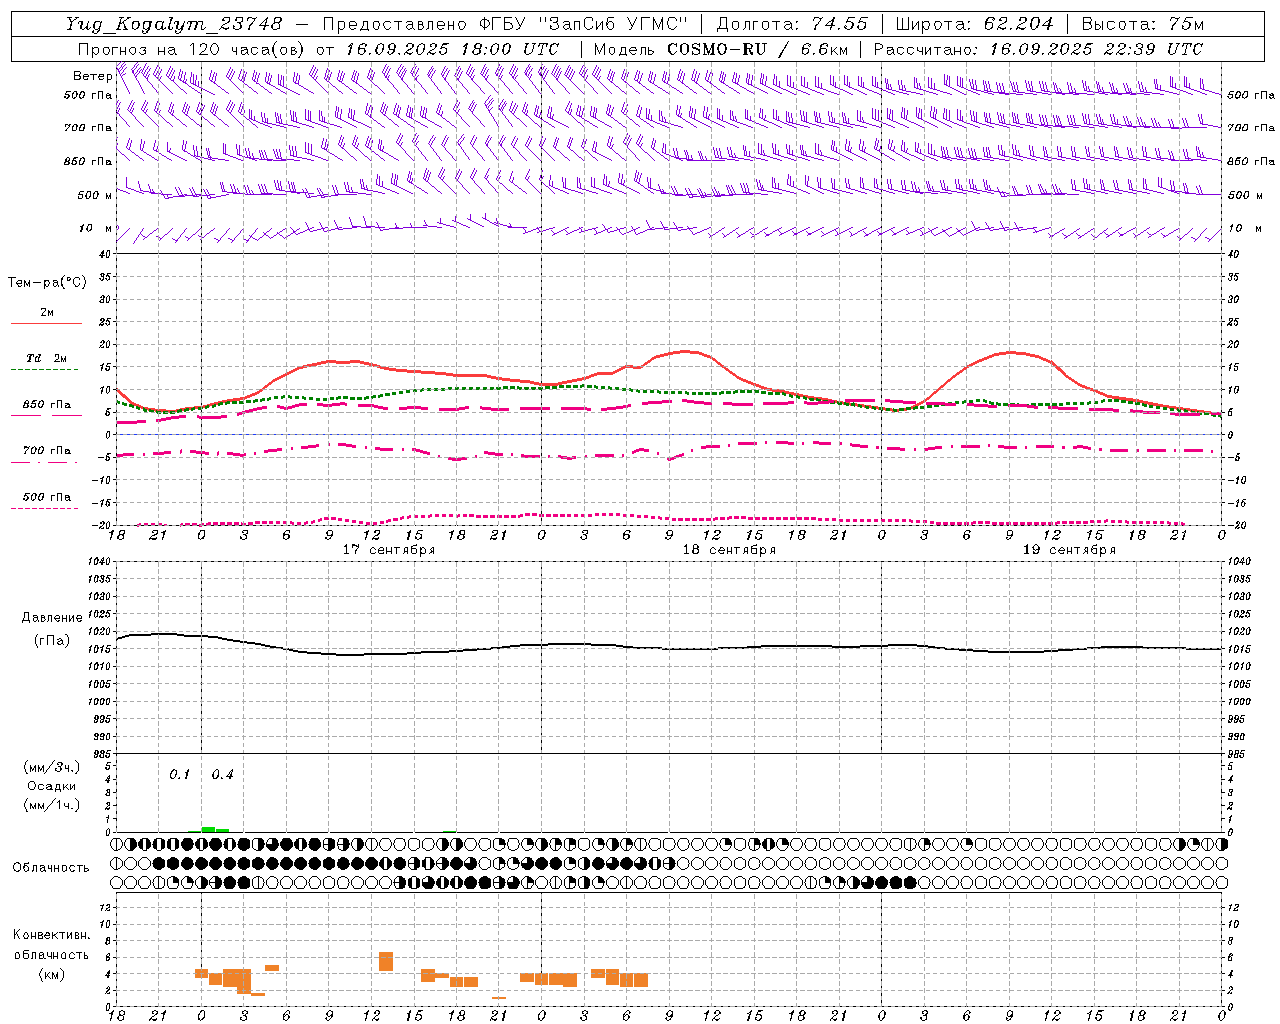Click the left '10 м' wind level label
The image size is (1280, 1024).
click(x=95, y=229)
